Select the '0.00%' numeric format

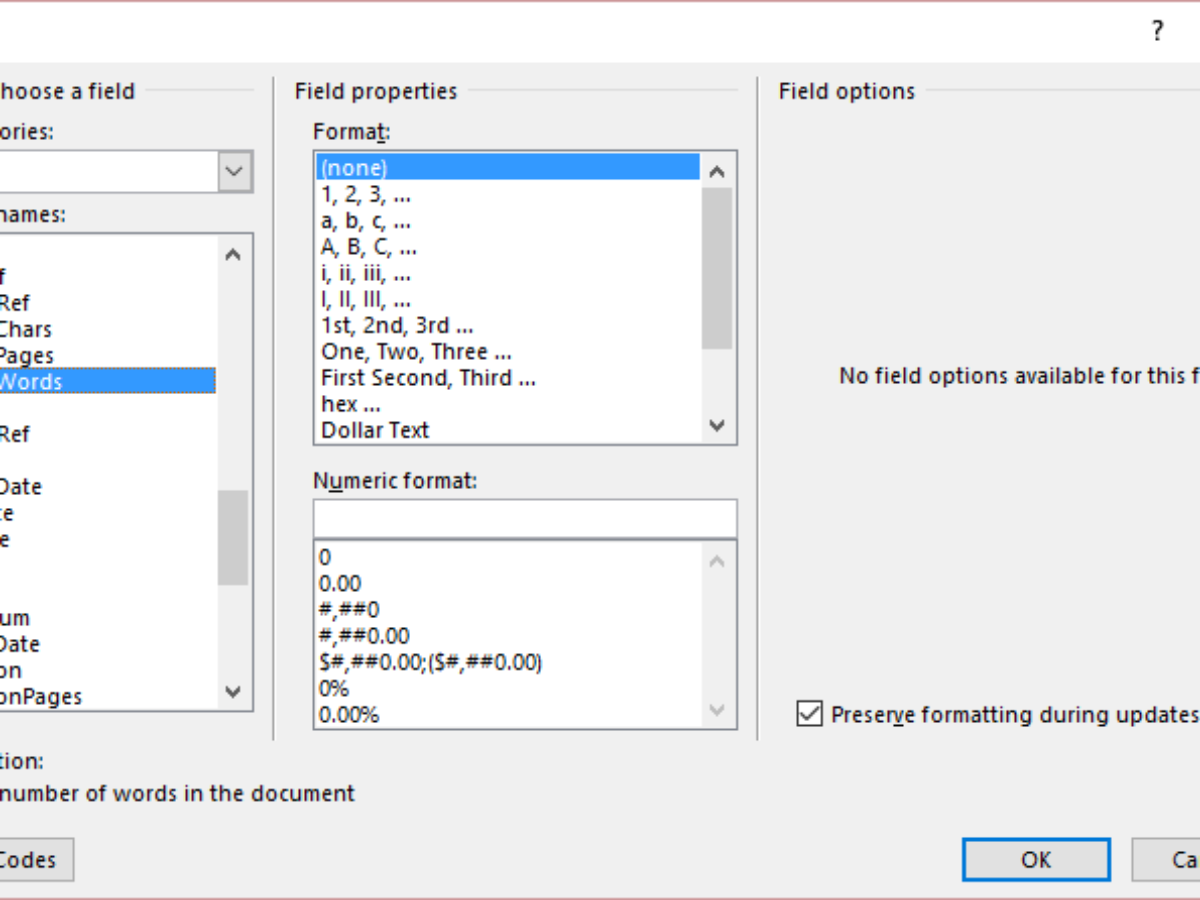349,715
